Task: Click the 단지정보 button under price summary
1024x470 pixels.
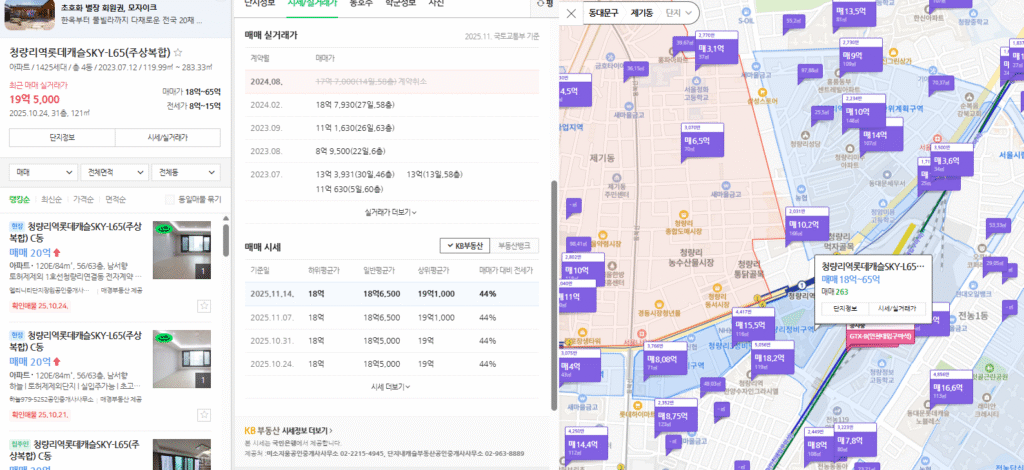Action: (x=60, y=137)
